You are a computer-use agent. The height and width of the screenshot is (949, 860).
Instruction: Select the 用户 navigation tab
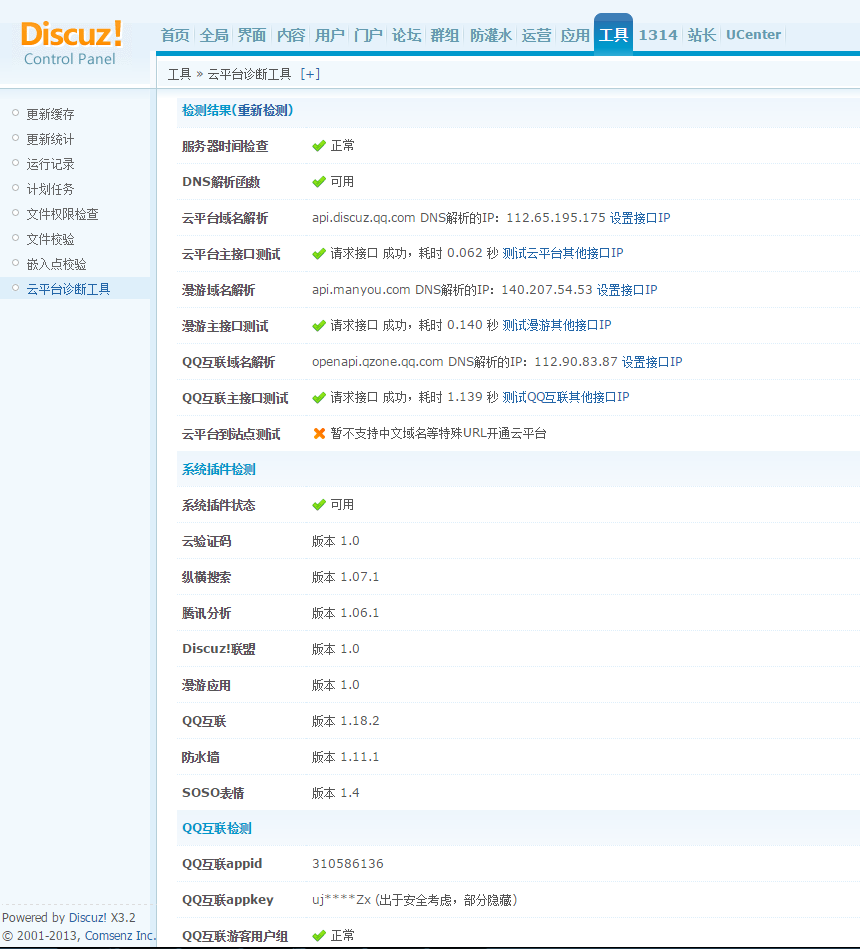[x=329, y=35]
